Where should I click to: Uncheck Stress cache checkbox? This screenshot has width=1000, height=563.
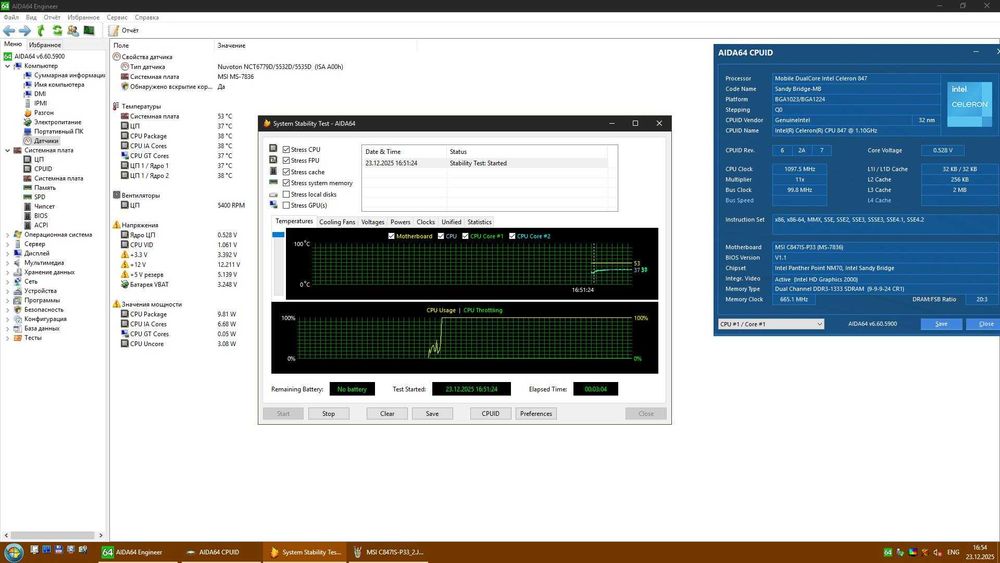point(286,172)
